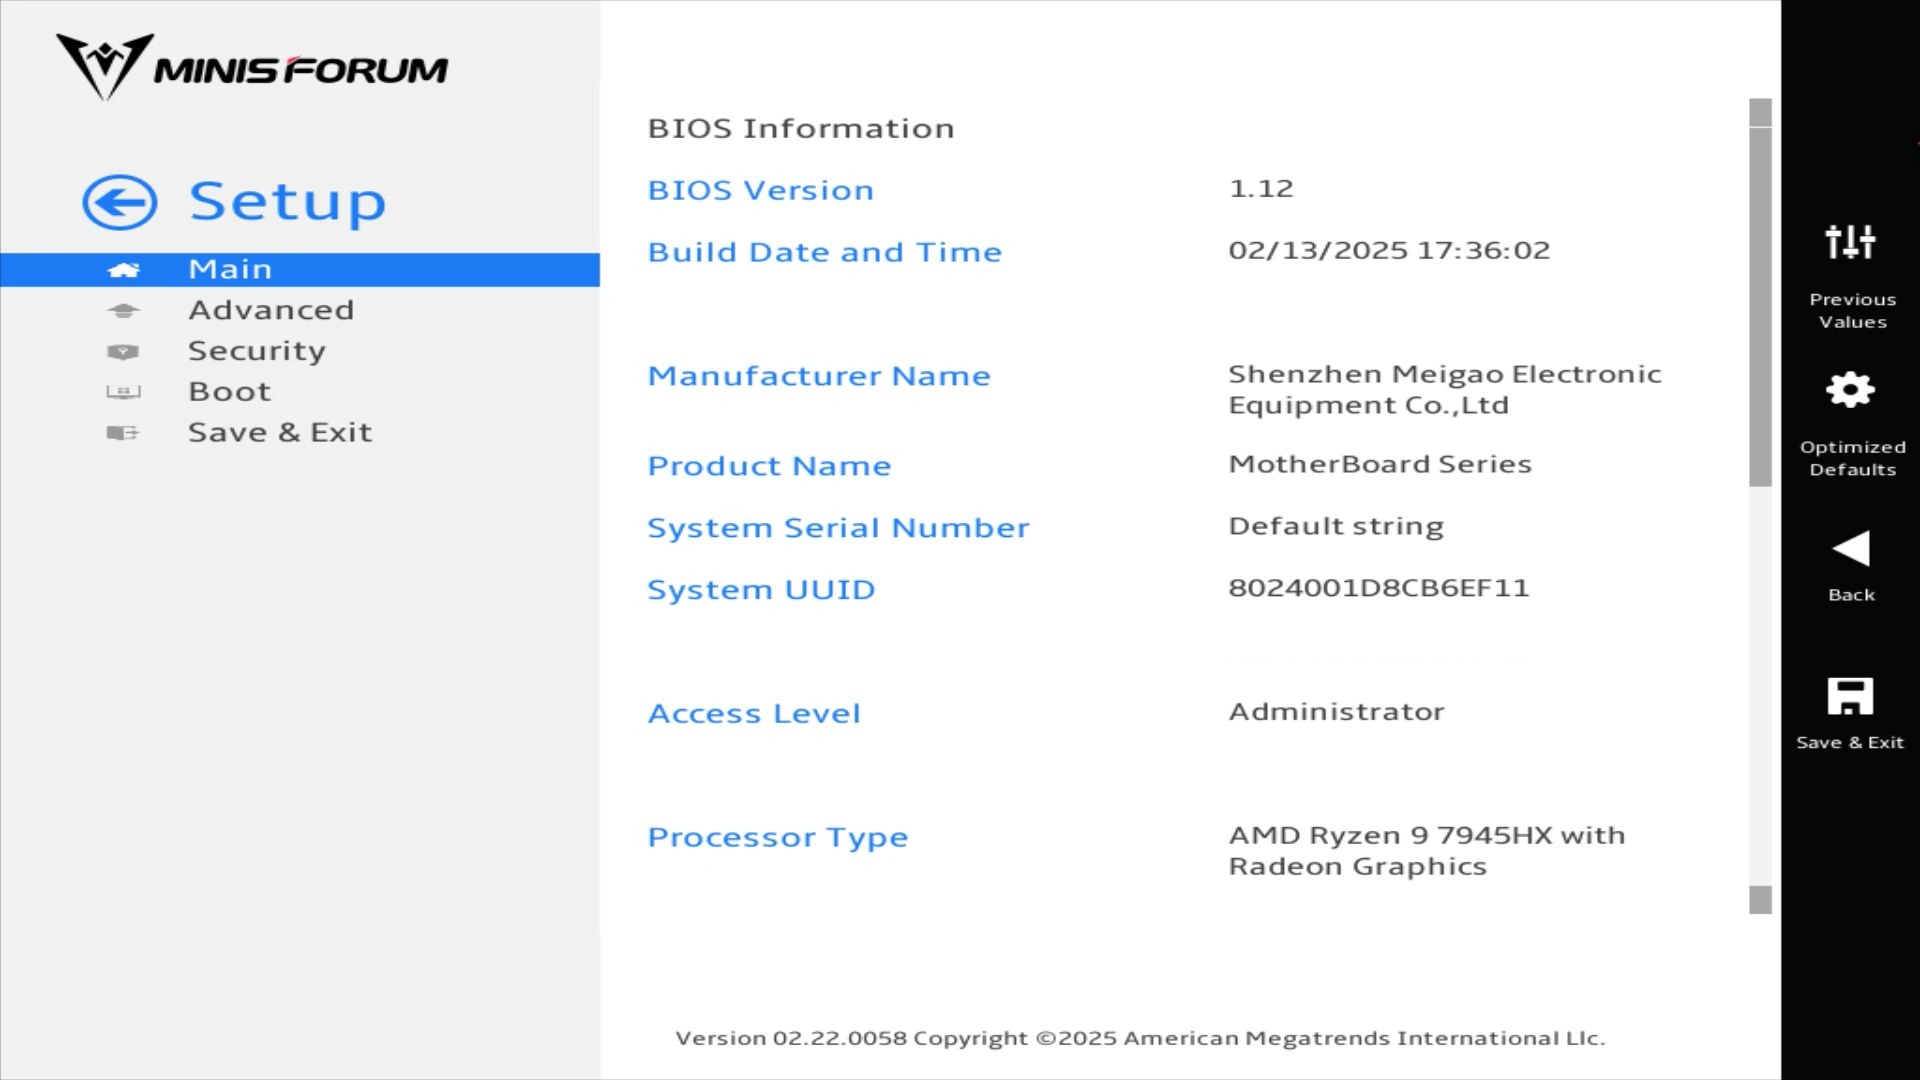This screenshot has height=1080, width=1920.
Task: Click the Administrator value
Action: pos(1336,712)
